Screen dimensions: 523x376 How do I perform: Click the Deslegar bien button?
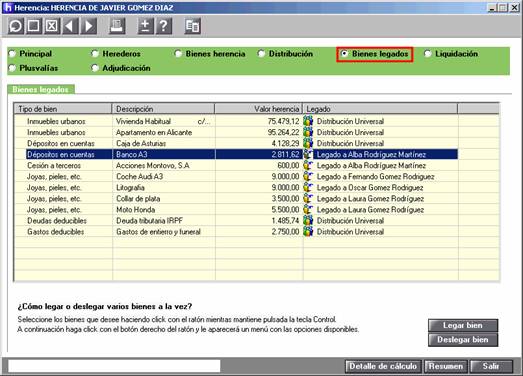[x=463, y=340]
